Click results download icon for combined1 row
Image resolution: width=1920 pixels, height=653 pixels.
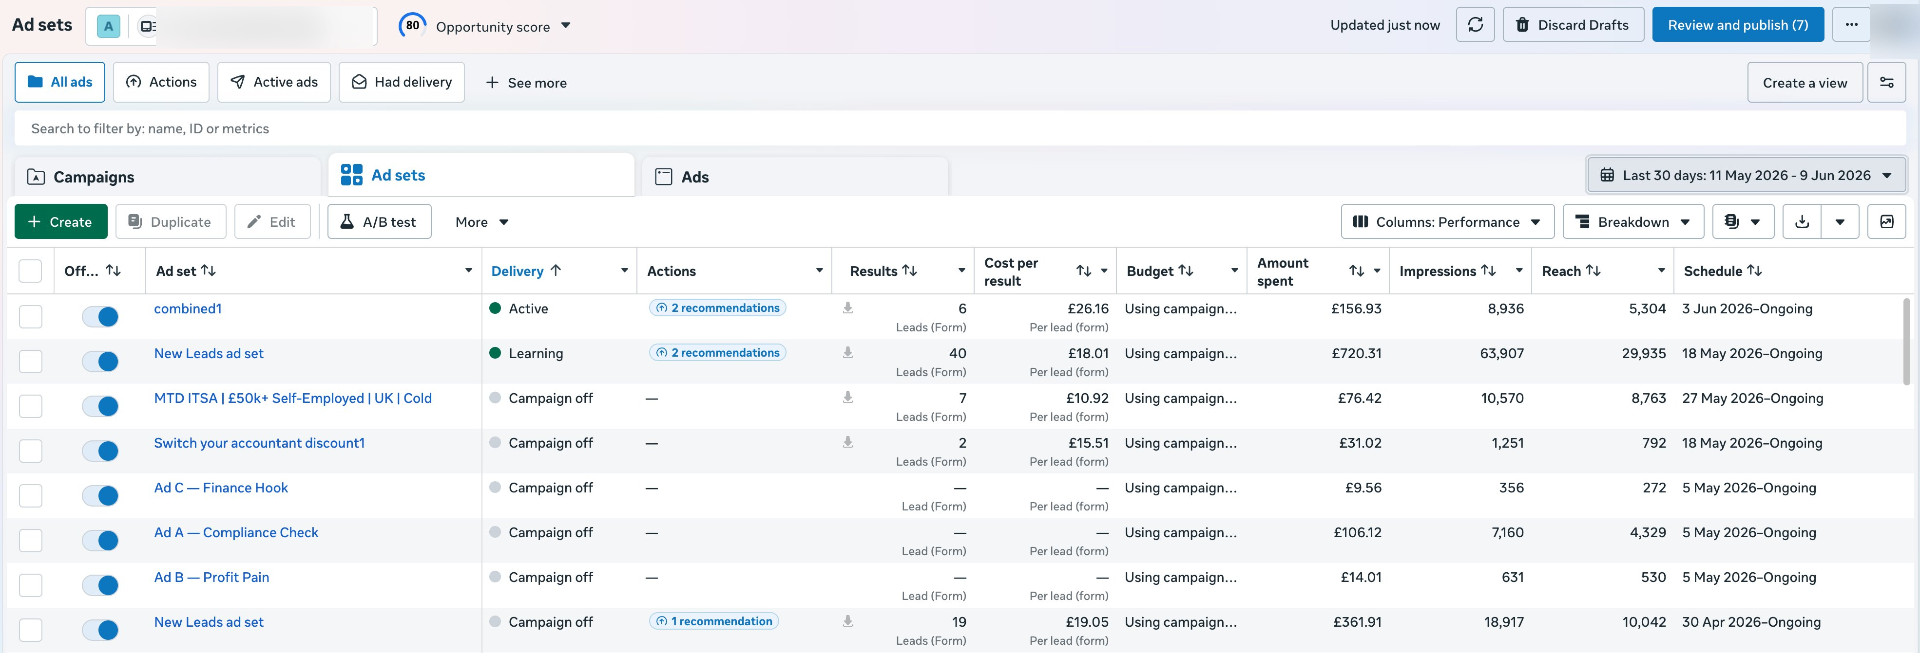[848, 308]
